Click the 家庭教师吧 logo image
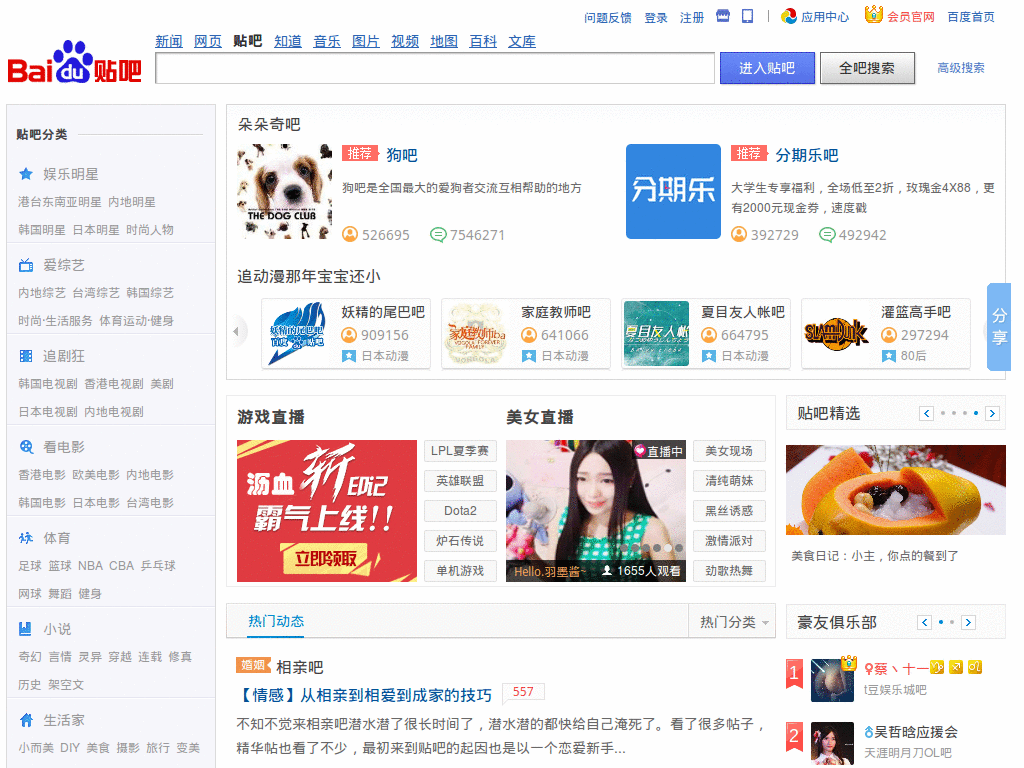The height and width of the screenshot is (768, 1024). point(477,334)
